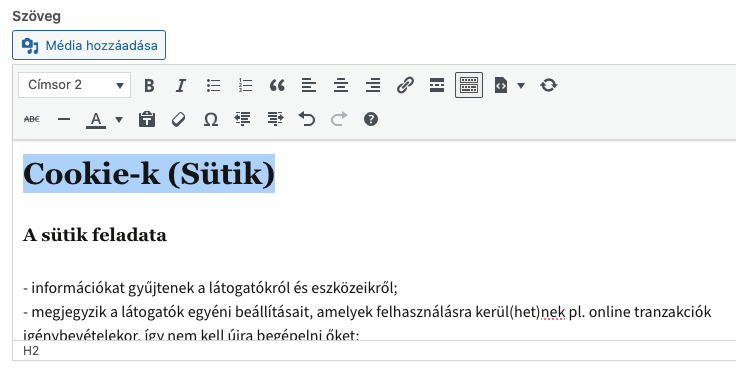Open the special character (Omega) dialog

click(211, 119)
